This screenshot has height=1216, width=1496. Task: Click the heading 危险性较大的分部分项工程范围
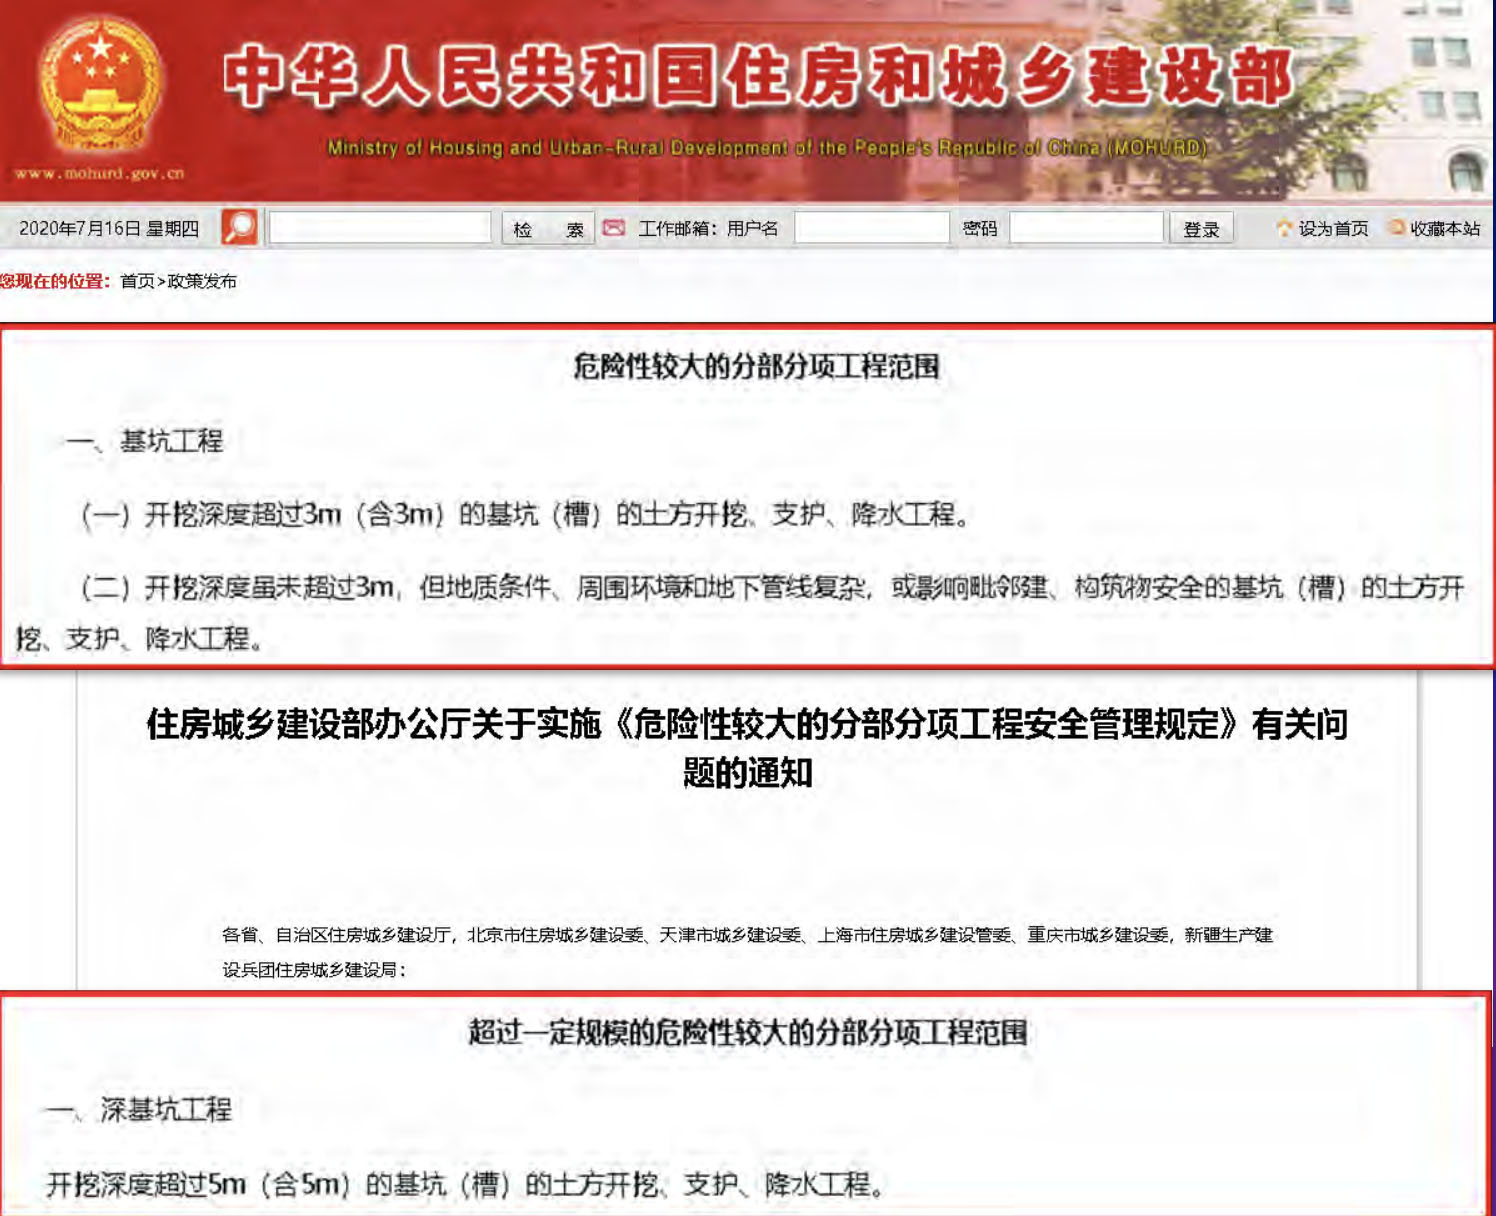[756, 366]
